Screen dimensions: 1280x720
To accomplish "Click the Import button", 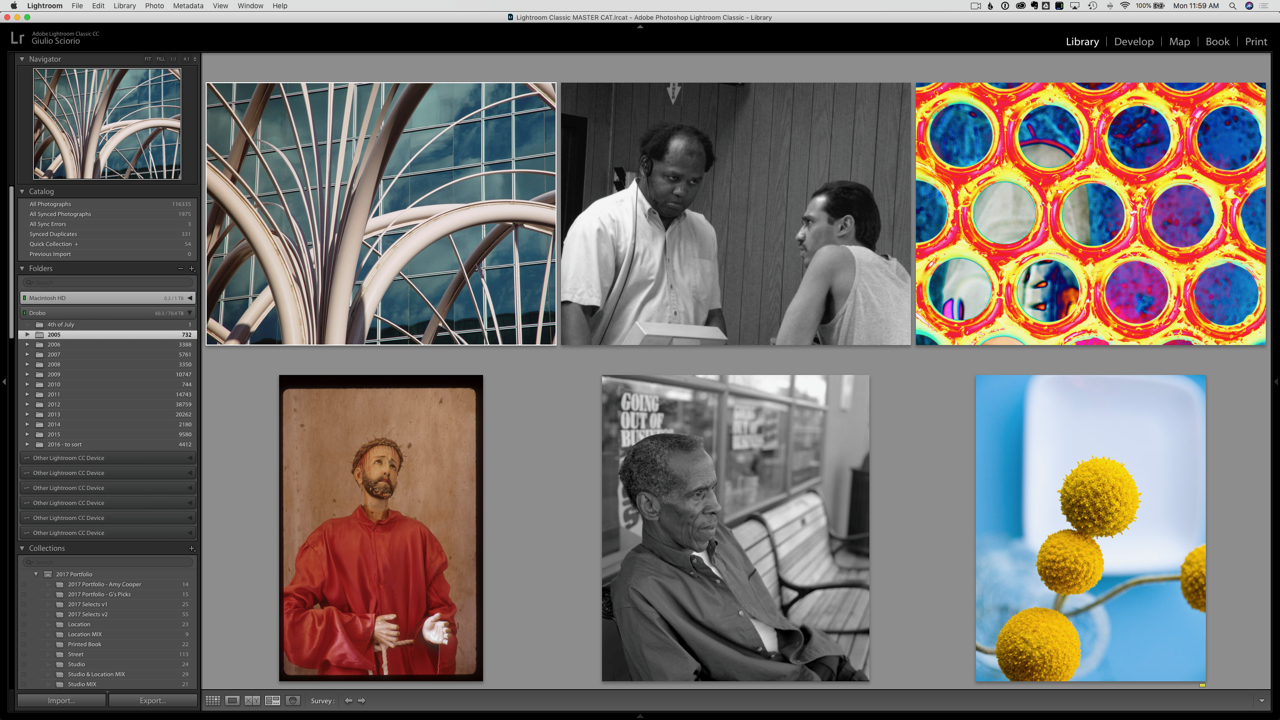I will pyautogui.click(x=61, y=701).
